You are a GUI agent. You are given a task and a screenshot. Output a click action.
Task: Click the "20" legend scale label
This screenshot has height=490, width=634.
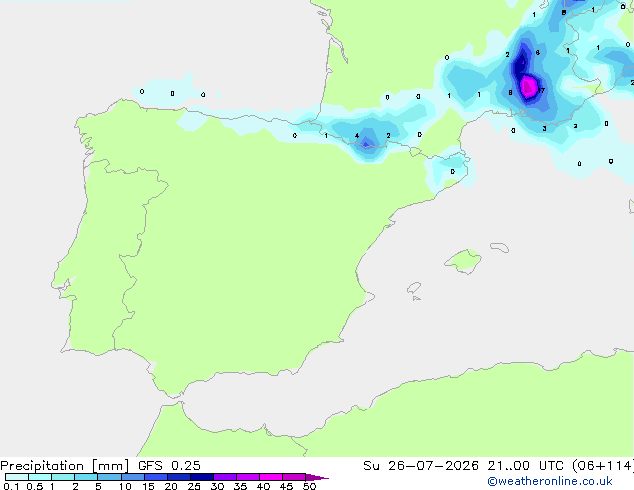171,486
